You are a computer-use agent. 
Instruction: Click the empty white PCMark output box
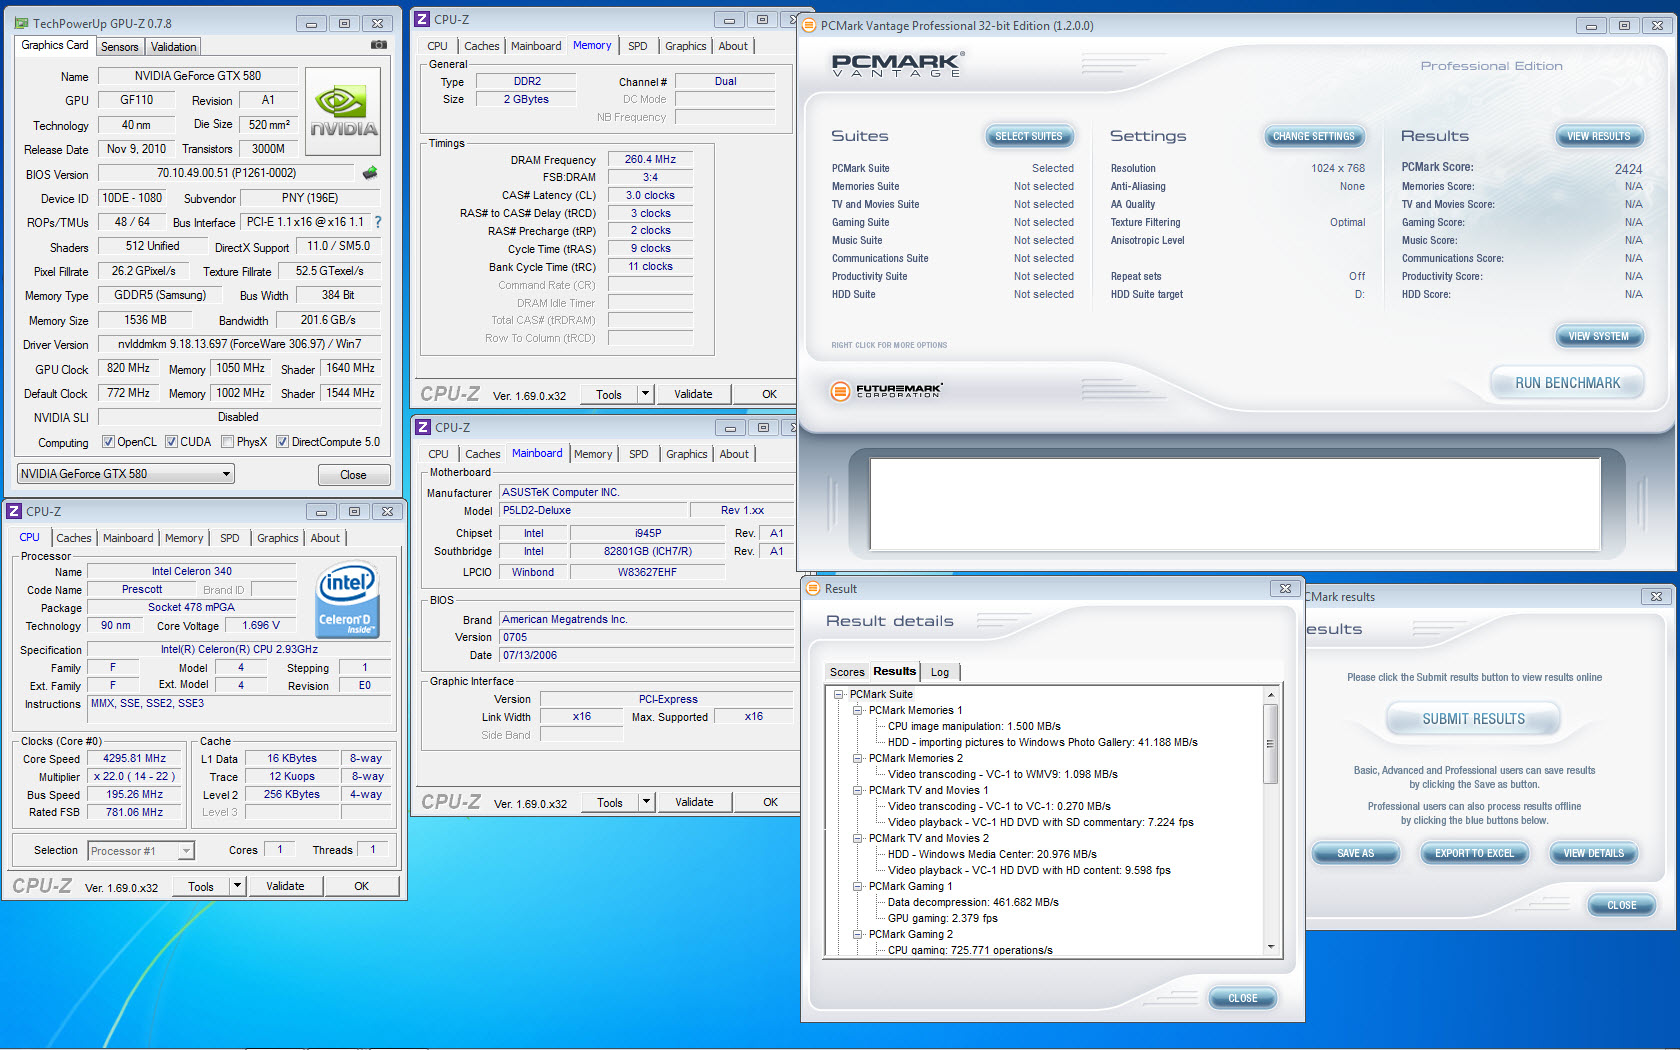[x=1235, y=504]
